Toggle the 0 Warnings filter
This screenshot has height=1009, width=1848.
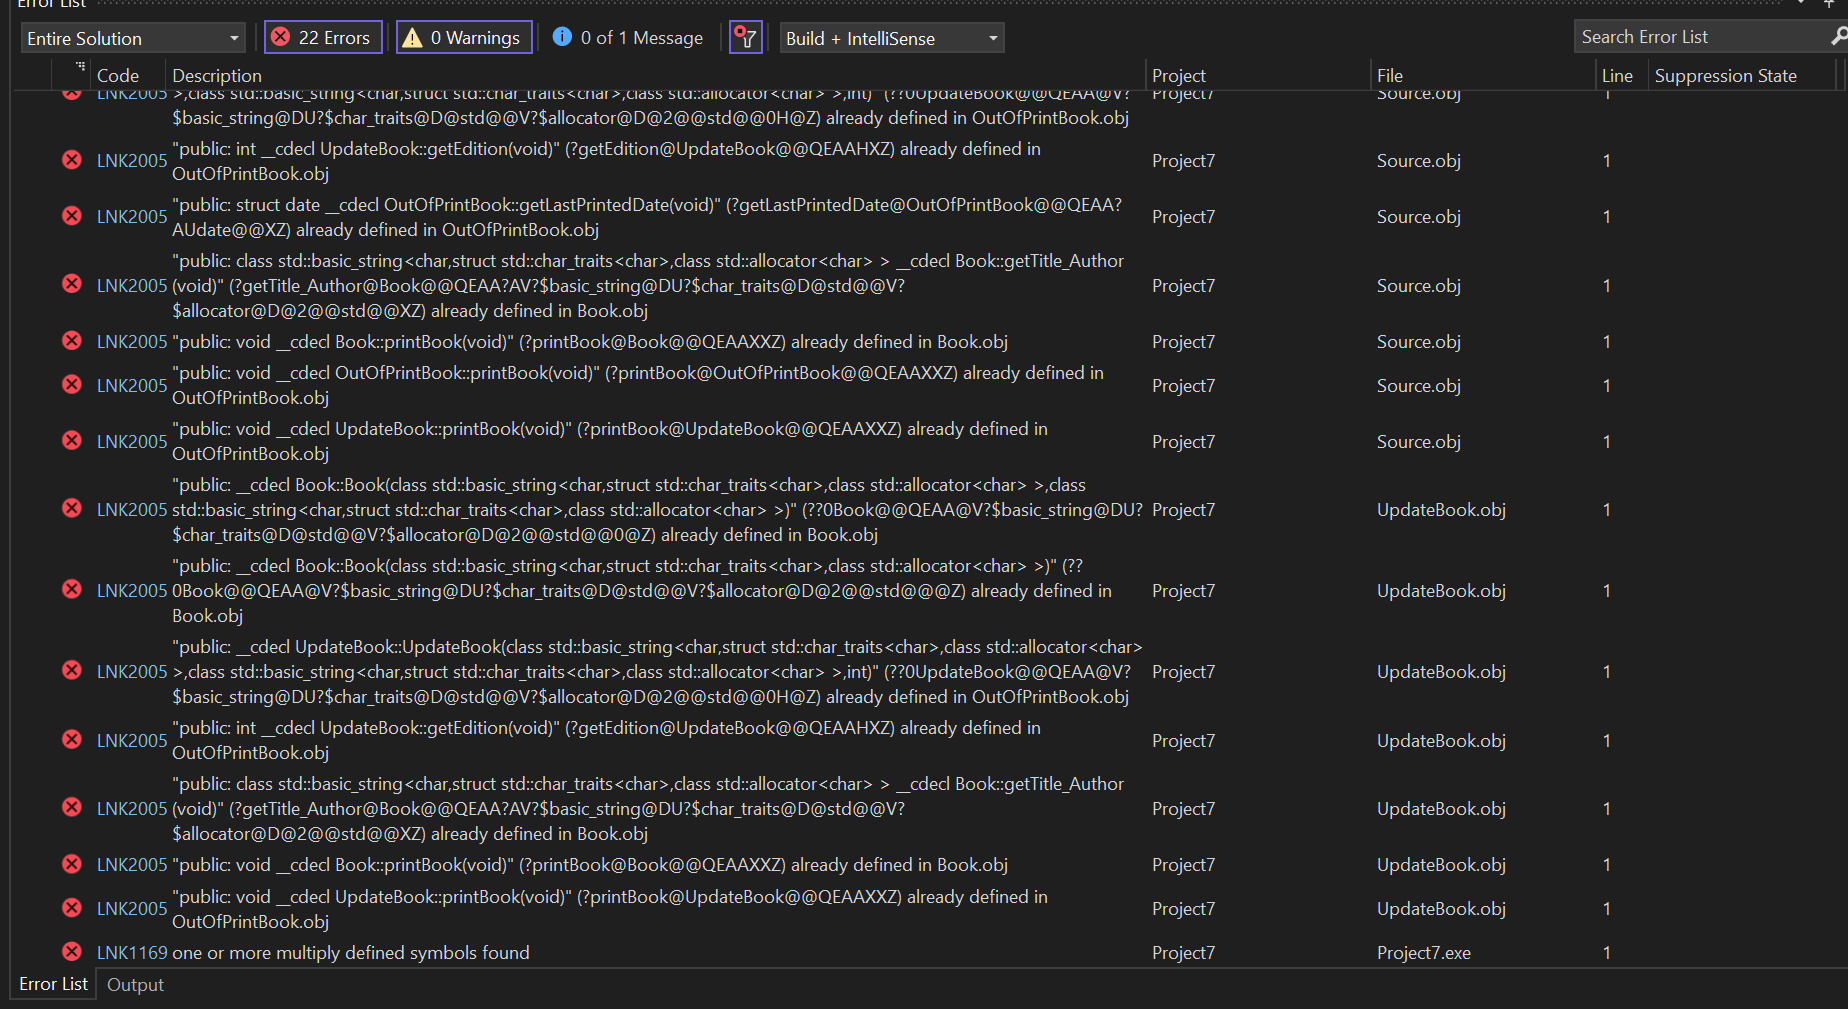463,36
